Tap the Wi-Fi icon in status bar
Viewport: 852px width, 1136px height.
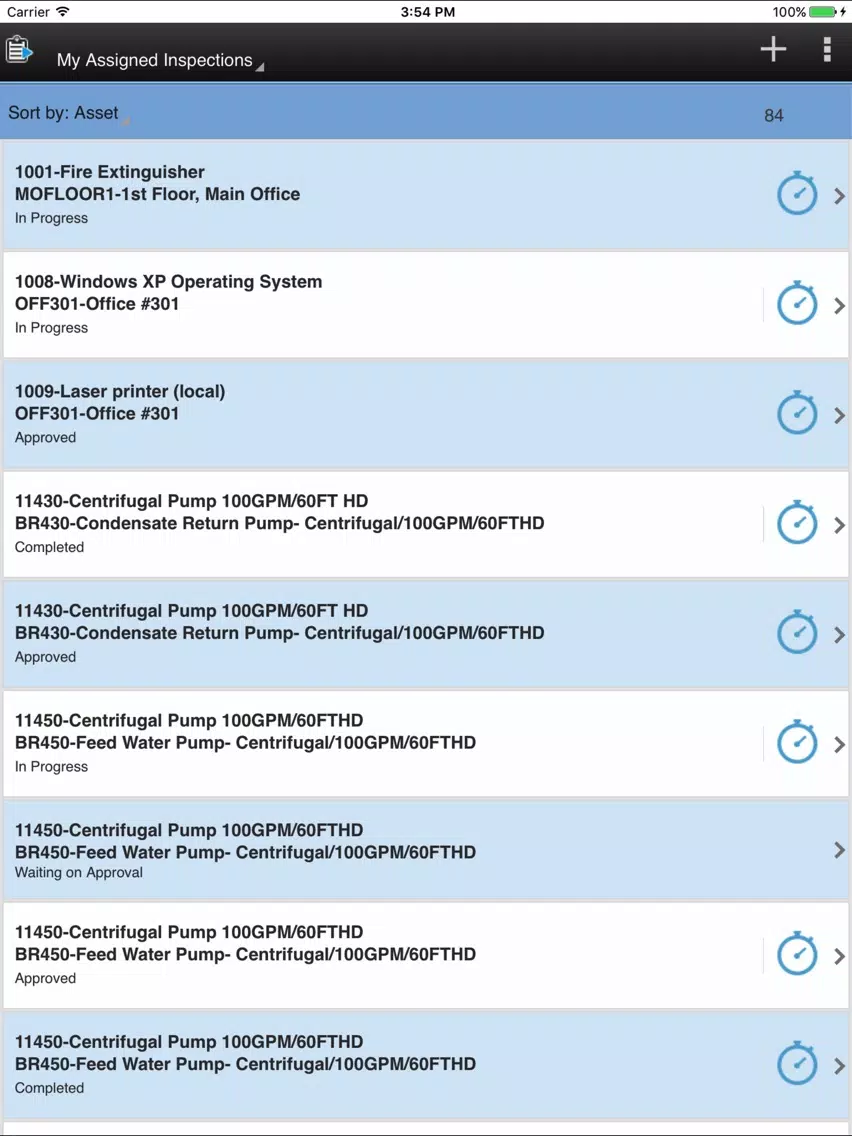point(63,12)
